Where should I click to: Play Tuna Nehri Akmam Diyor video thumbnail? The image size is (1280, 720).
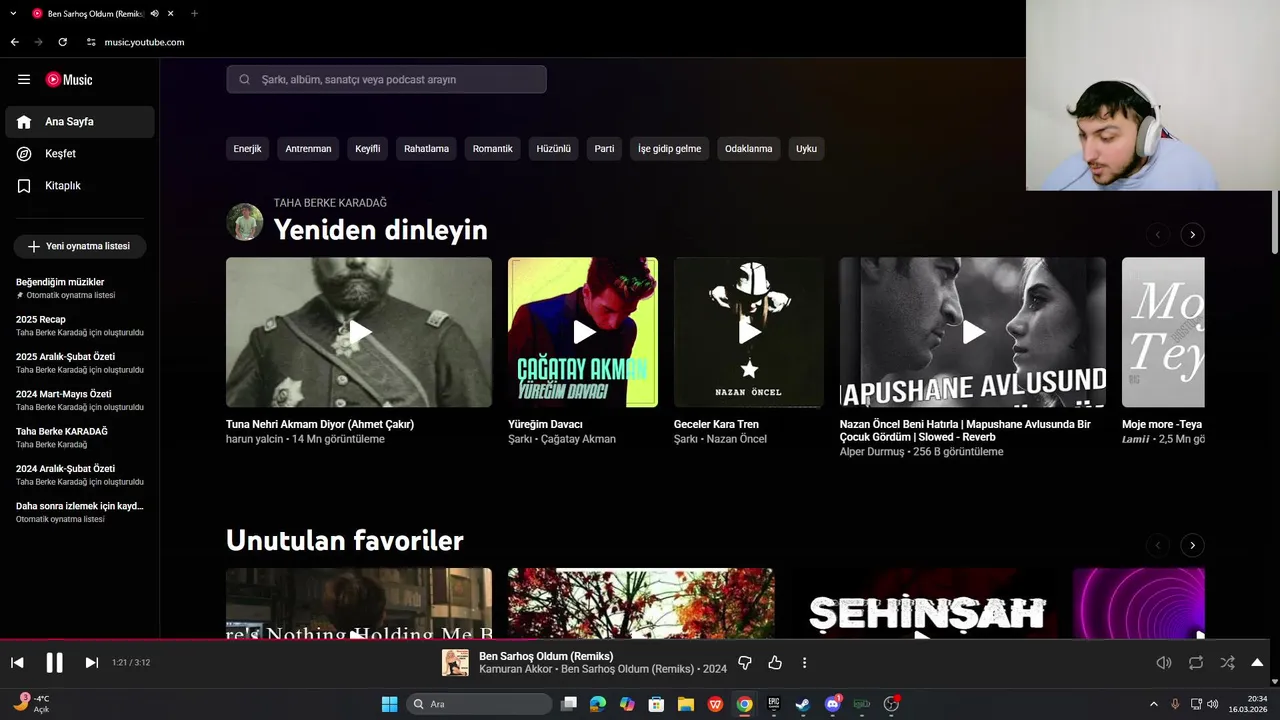[359, 332]
